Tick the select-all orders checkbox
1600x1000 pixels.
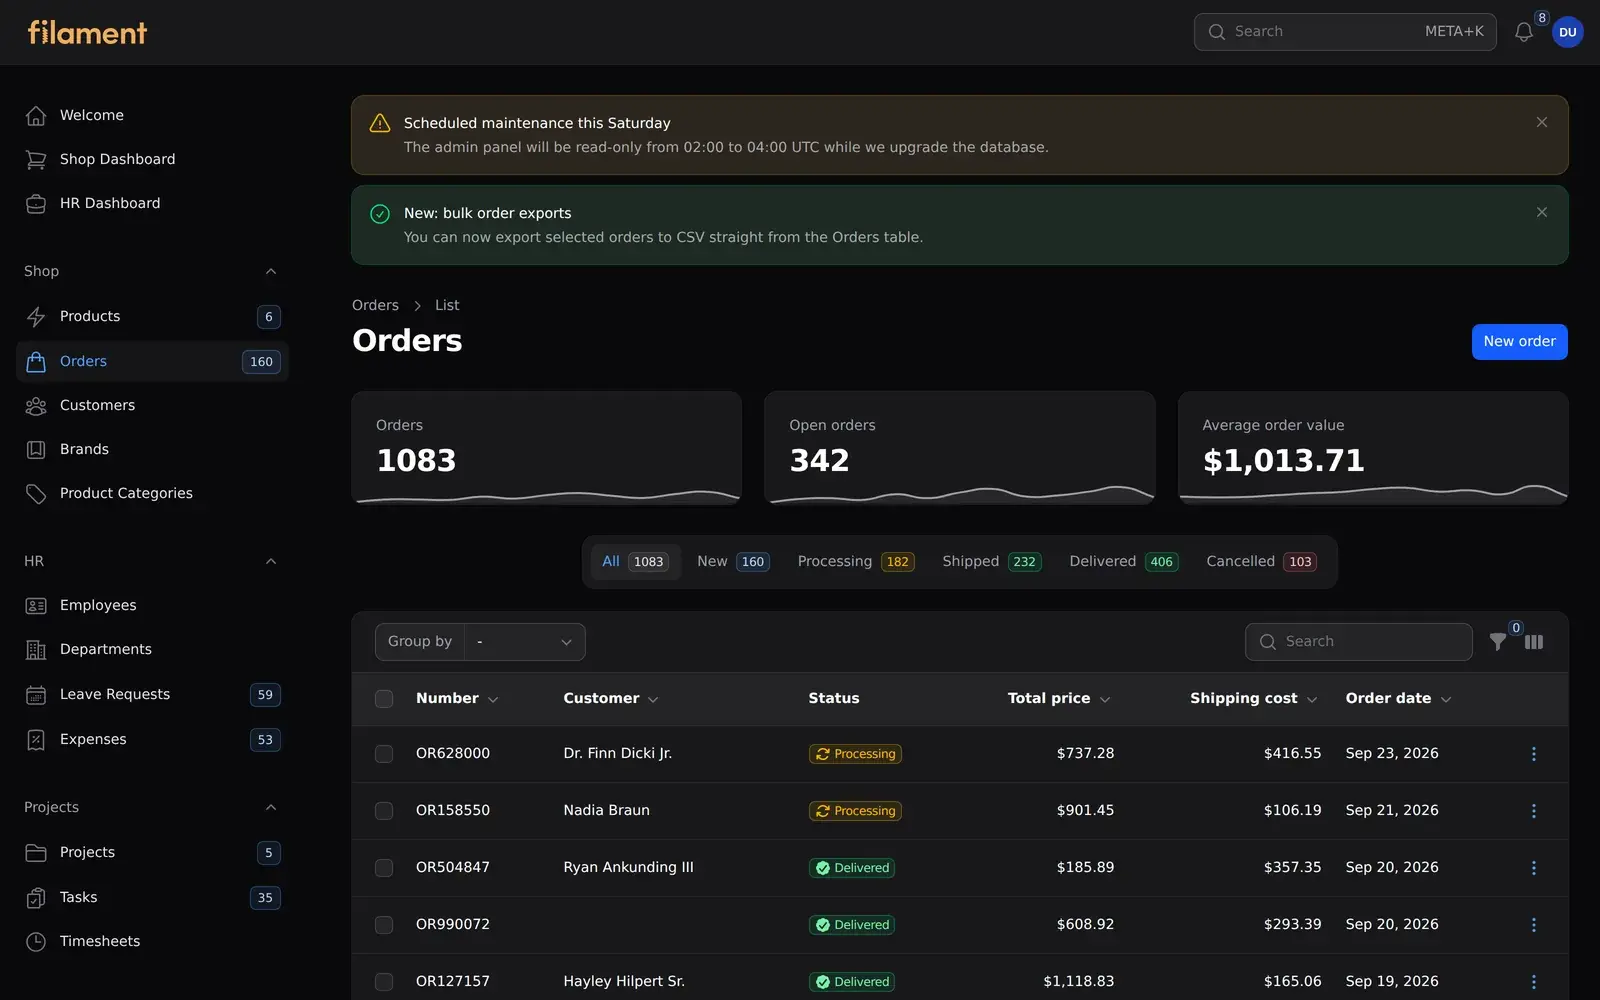384,699
